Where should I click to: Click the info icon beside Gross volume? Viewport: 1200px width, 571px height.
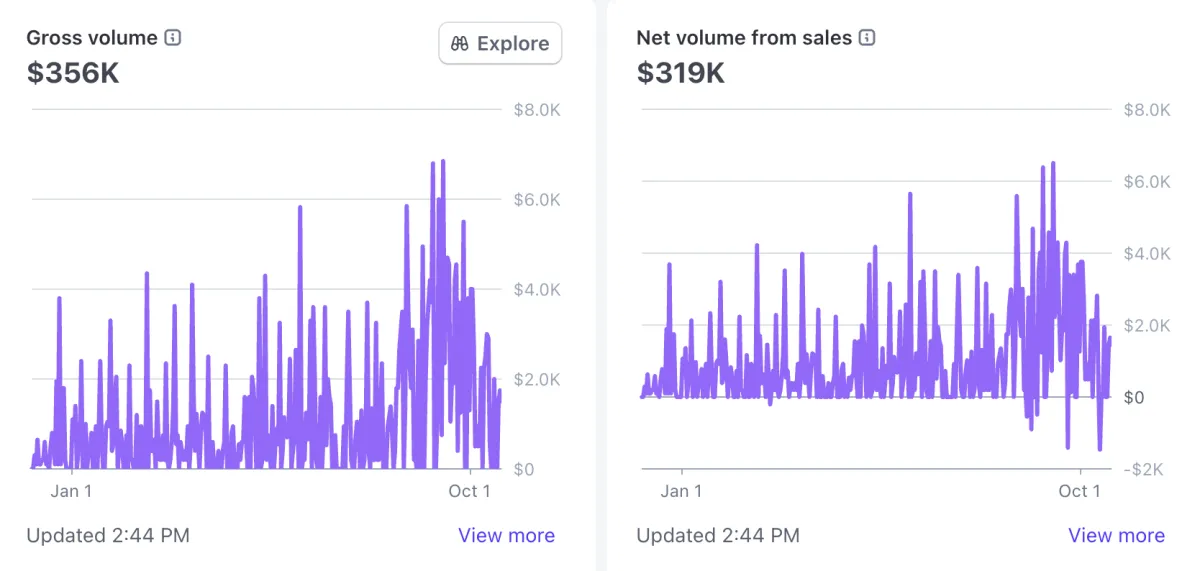pyautogui.click(x=173, y=38)
